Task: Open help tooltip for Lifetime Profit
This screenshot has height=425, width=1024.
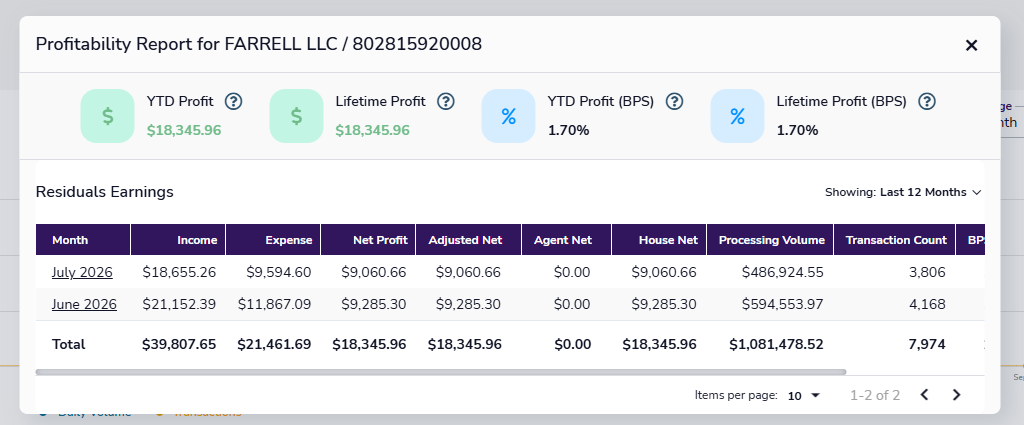Action: coord(445,102)
